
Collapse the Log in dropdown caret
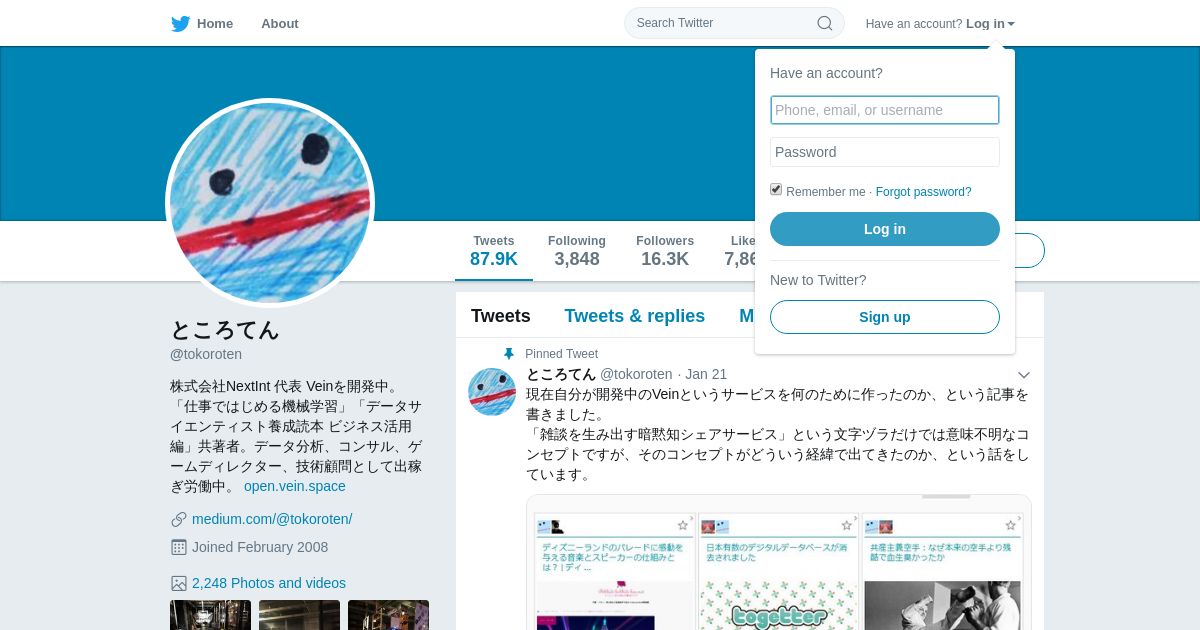pyautogui.click(x=1011, y=24)
